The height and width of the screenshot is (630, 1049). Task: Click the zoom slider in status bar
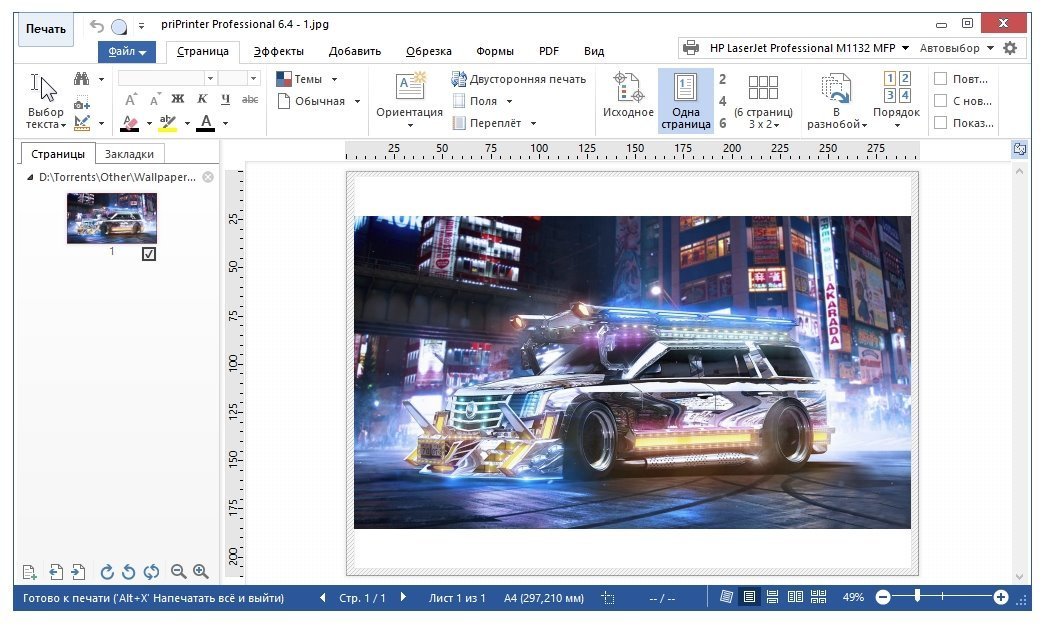(x=917, y=597)
